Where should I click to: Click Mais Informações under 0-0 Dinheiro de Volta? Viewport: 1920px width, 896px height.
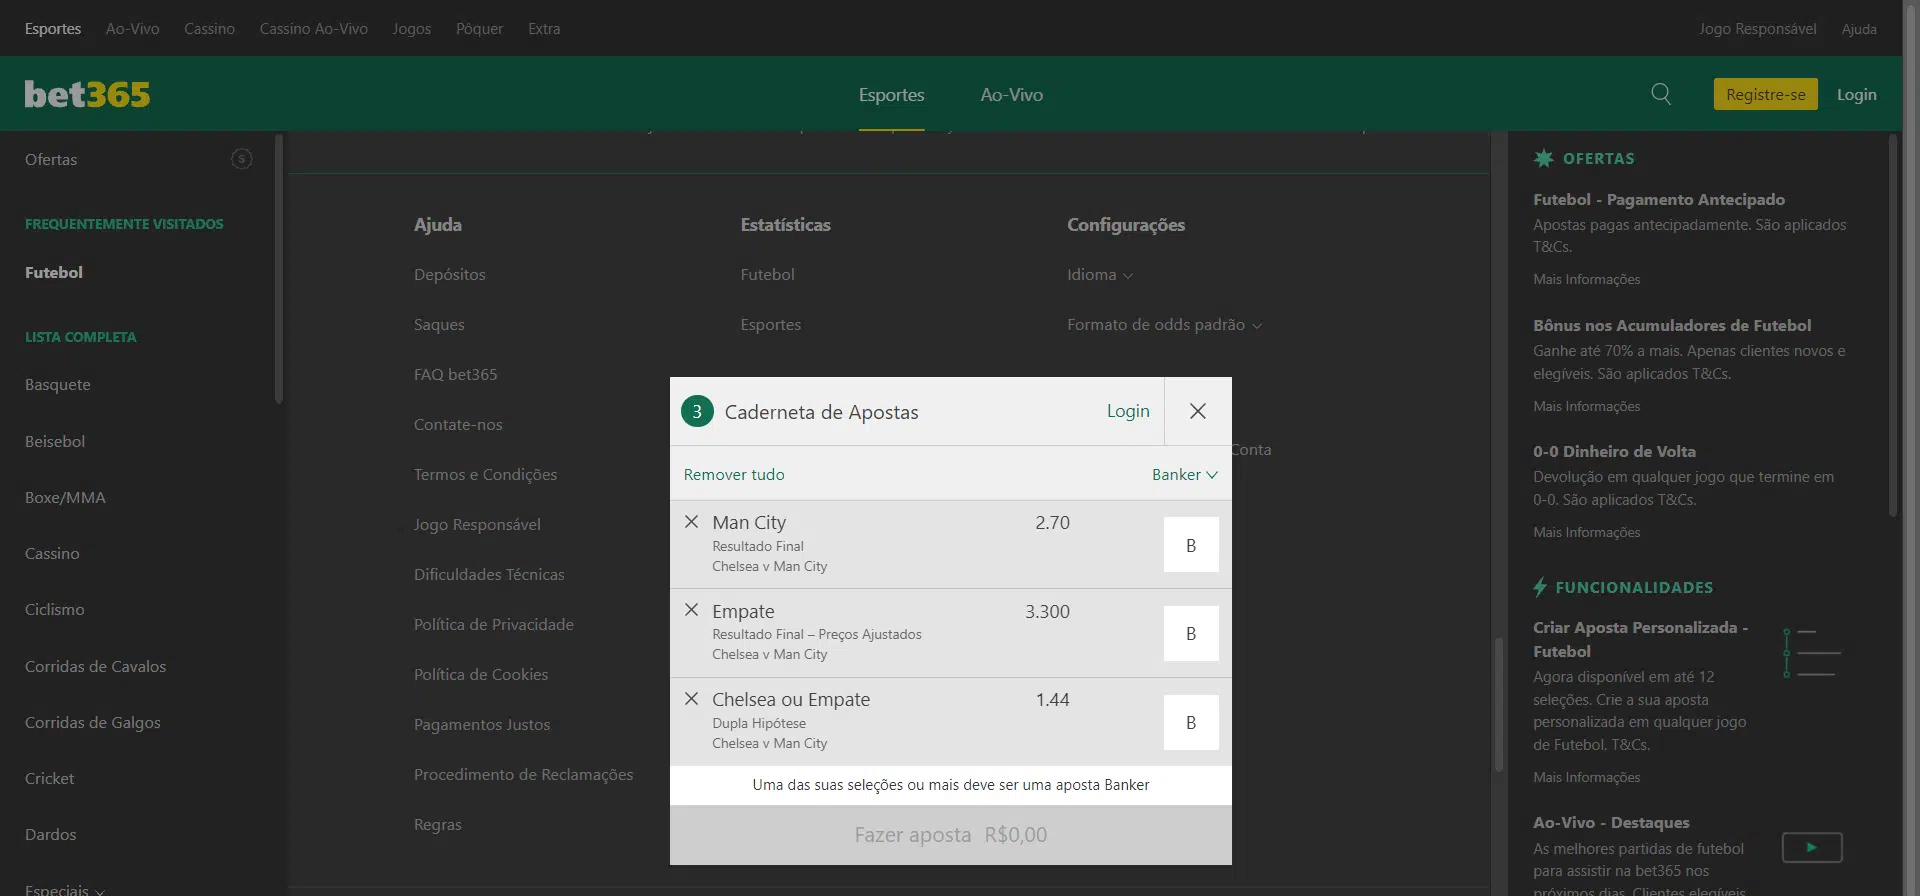point(1587,532)
